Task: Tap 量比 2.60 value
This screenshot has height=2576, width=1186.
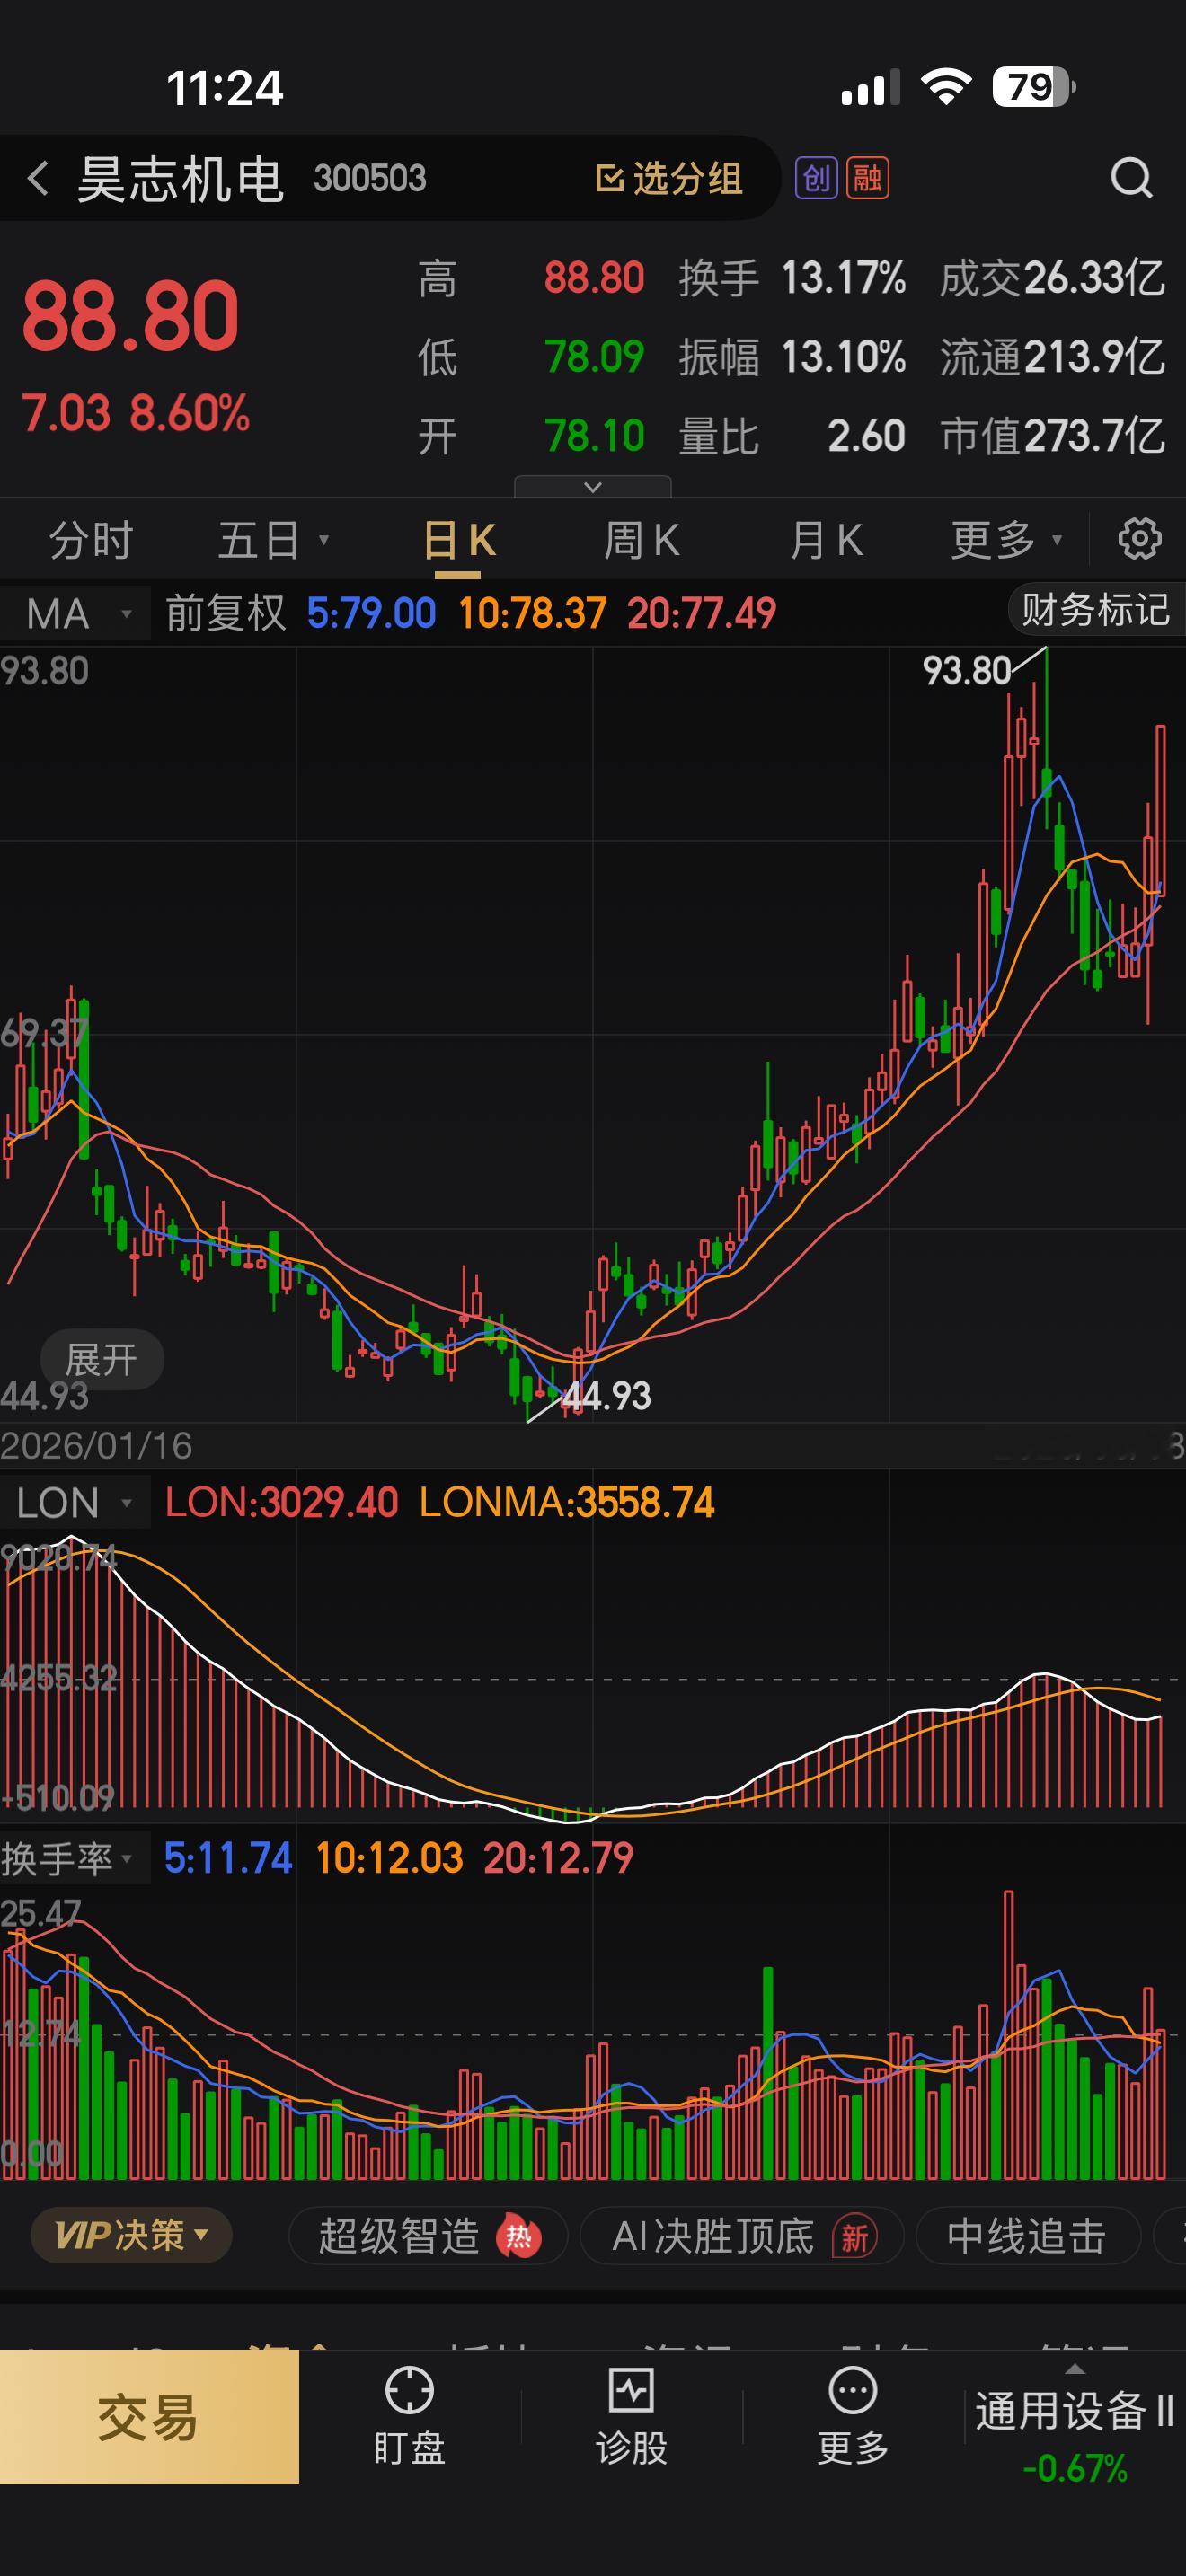Action: click(x=792, y=436)
